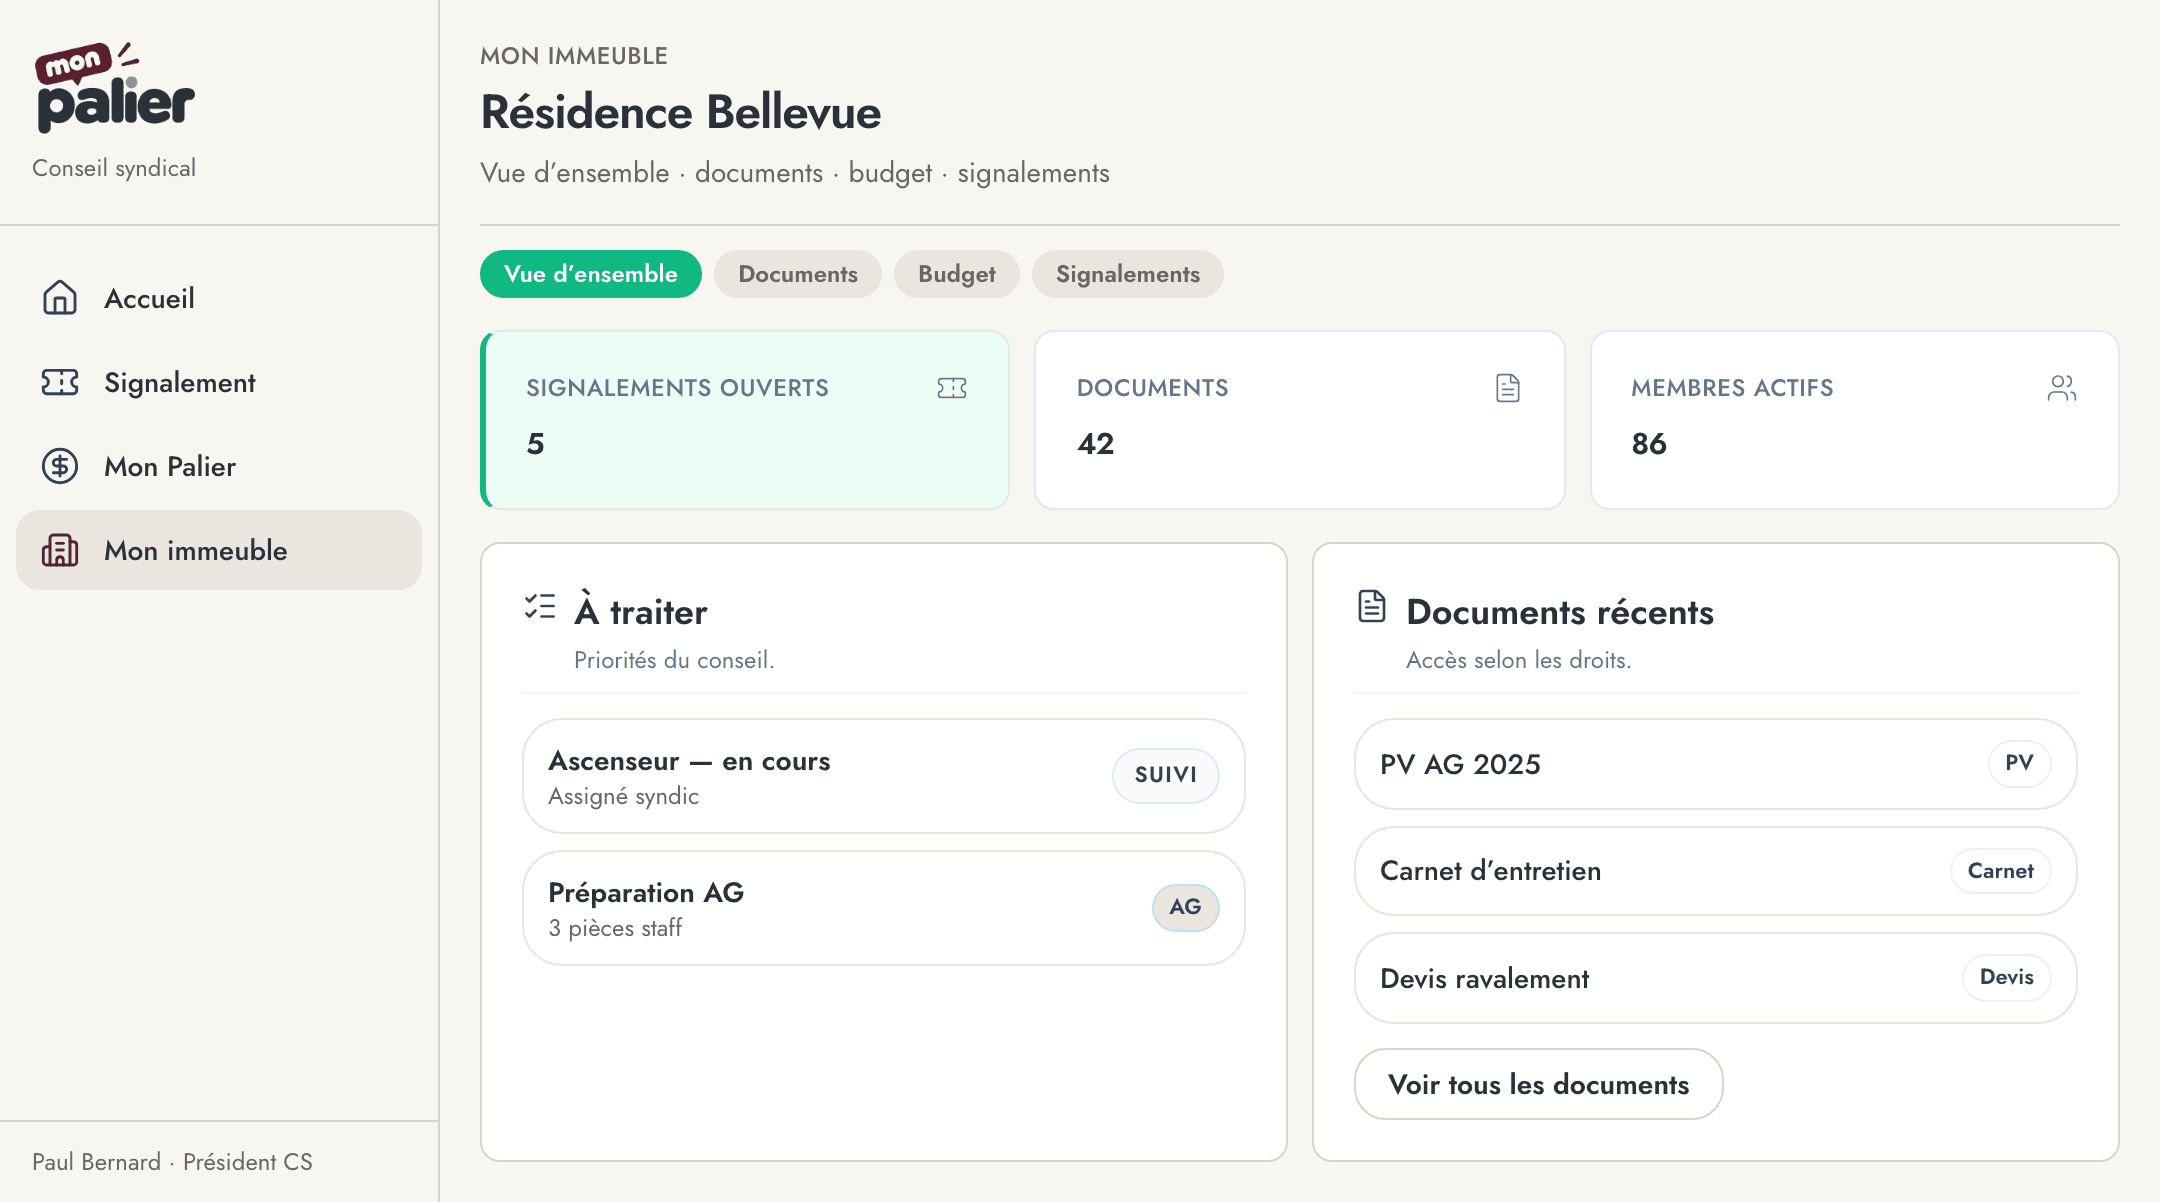This screenshot has width=2160, height=1202.
Task: Click the Signalement ticket icon in sidebar
Action: tap(60, 382)
